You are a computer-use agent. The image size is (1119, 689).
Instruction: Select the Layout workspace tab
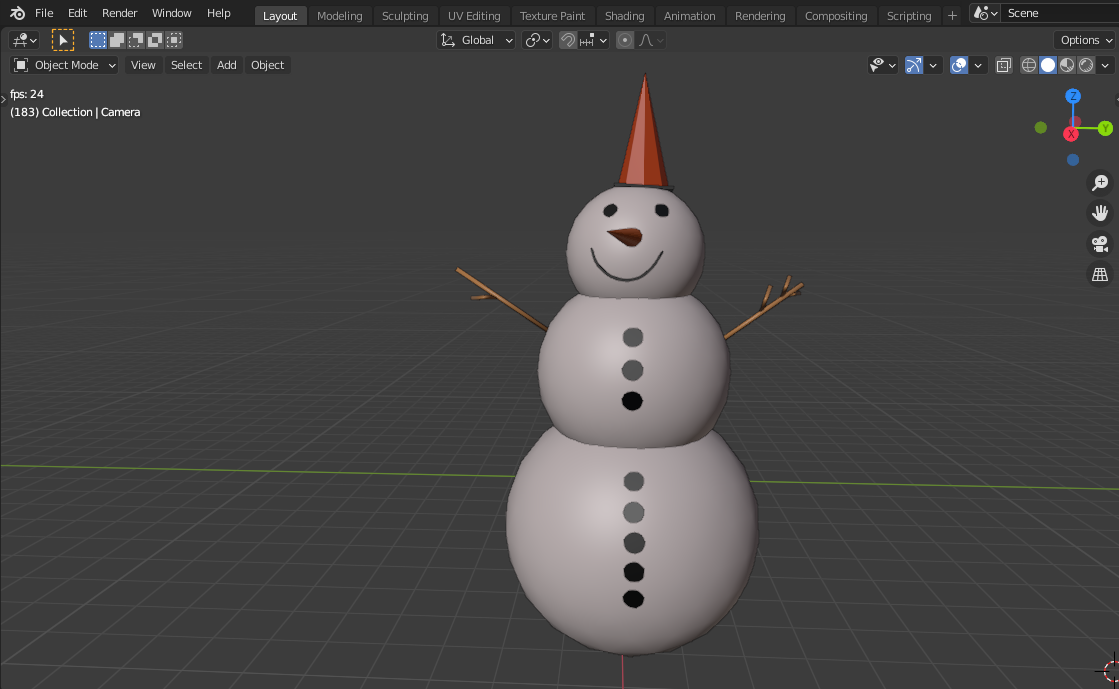pos(280,16)
